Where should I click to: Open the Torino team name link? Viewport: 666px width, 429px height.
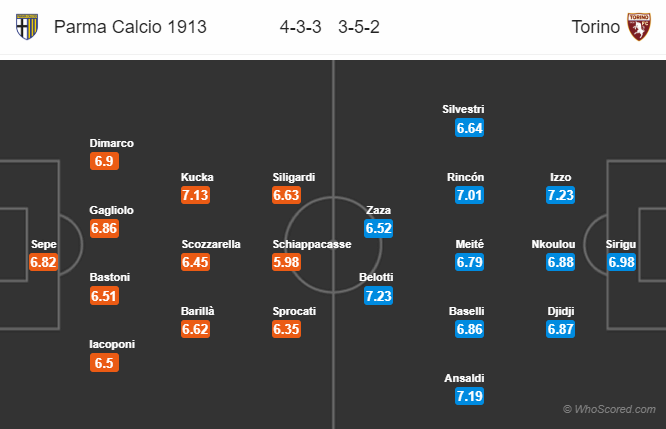tap(595, 27)
